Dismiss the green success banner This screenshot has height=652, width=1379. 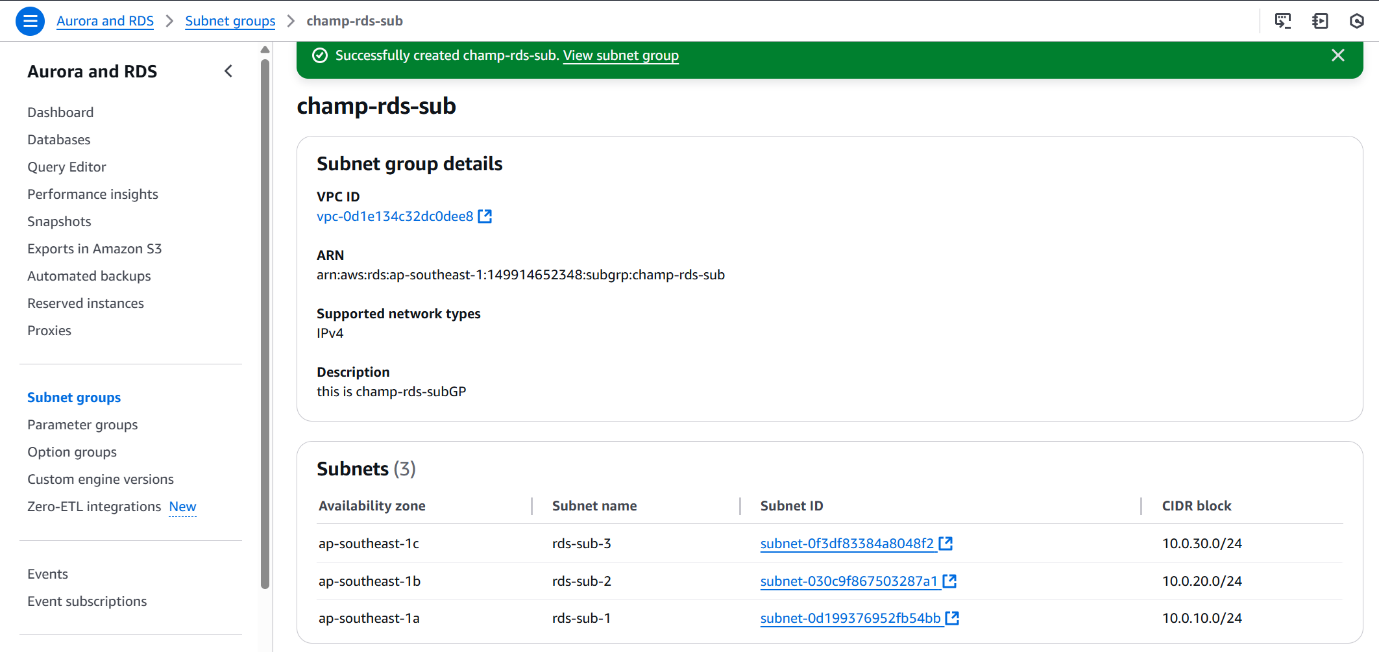coord(1338,56)
